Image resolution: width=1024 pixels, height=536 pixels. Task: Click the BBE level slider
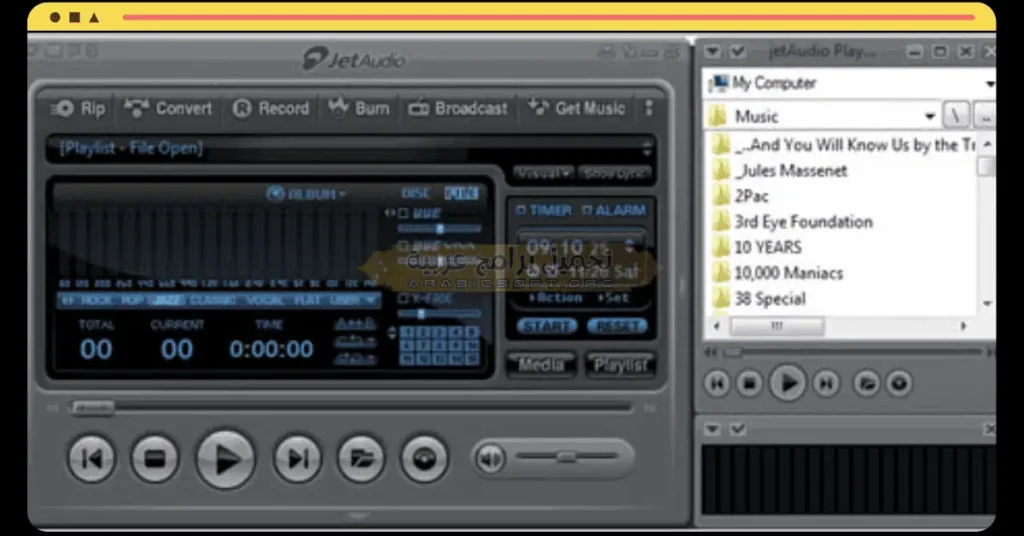439,229
